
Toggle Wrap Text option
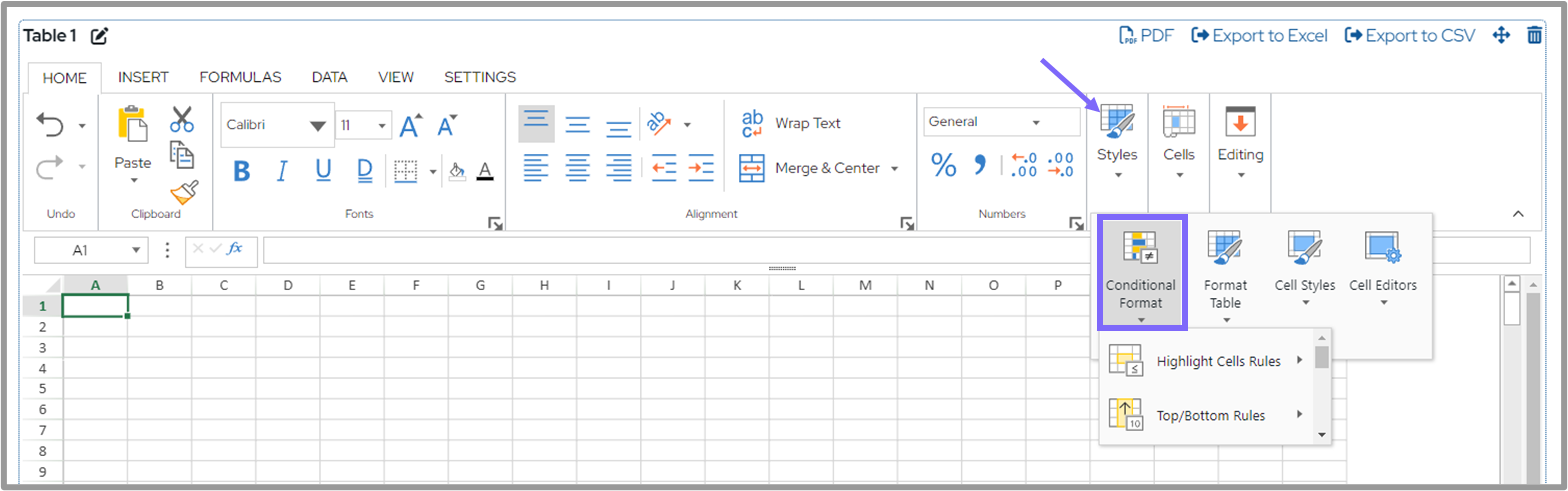790,123
